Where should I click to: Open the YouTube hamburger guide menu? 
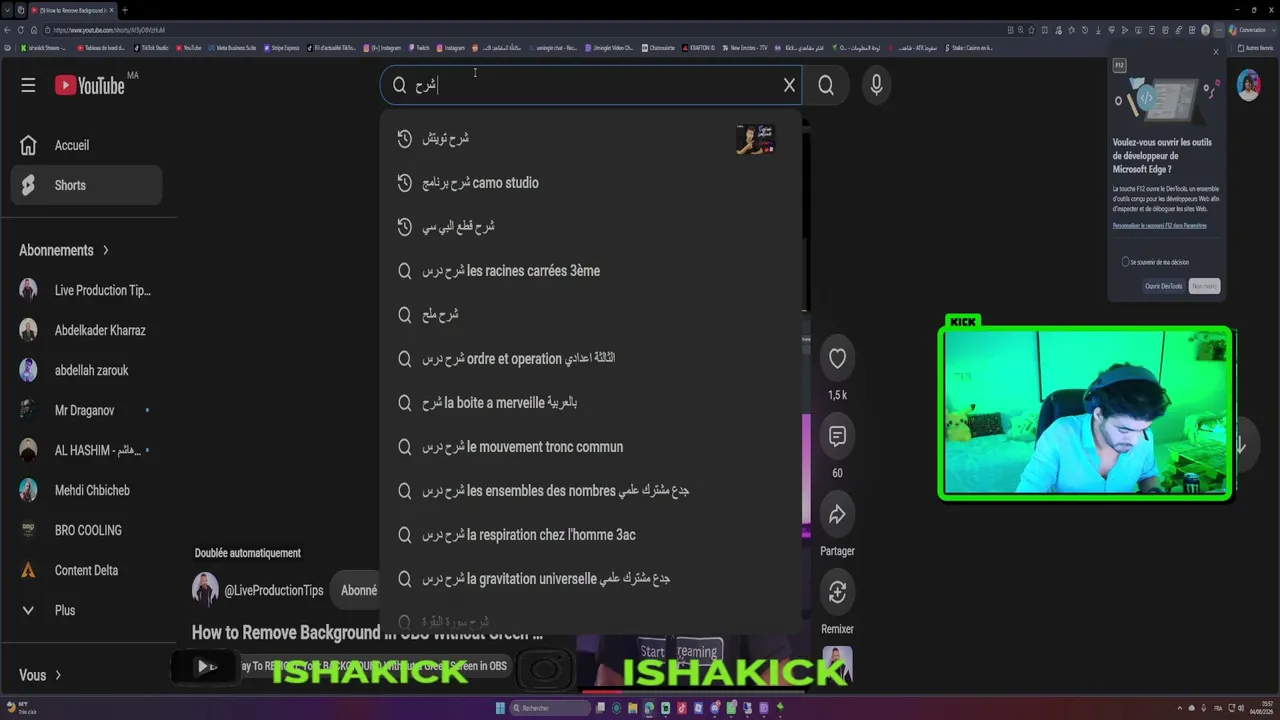(28, 85)
